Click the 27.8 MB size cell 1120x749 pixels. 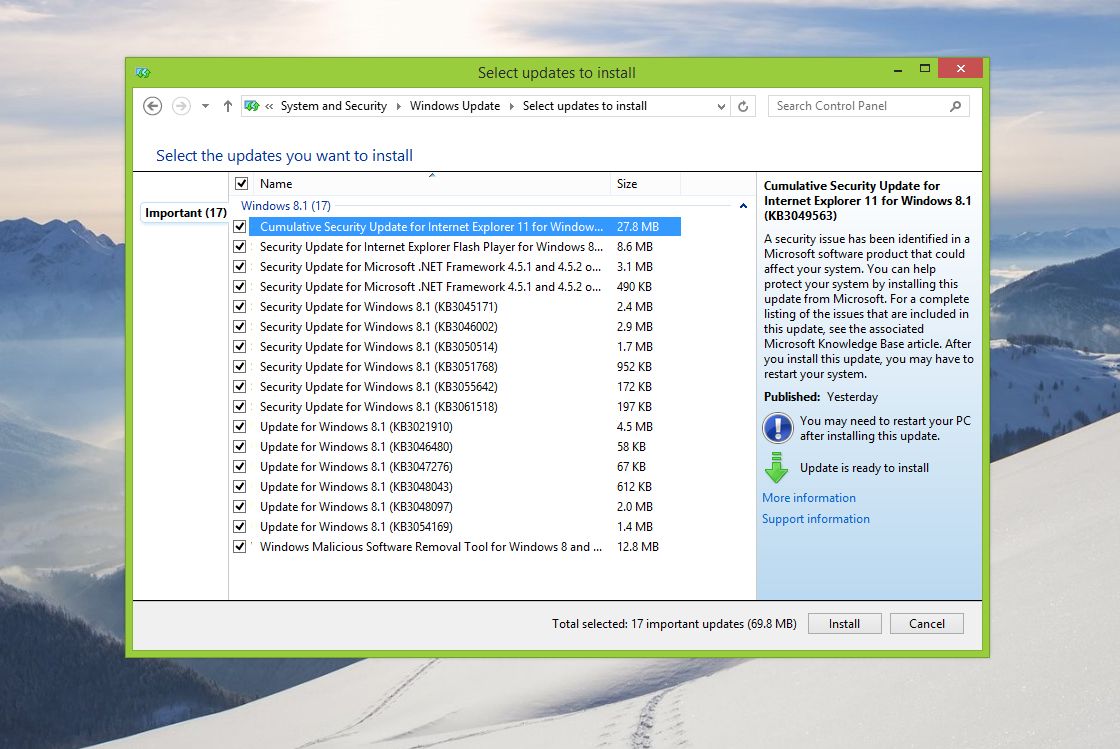pos(638,226)
